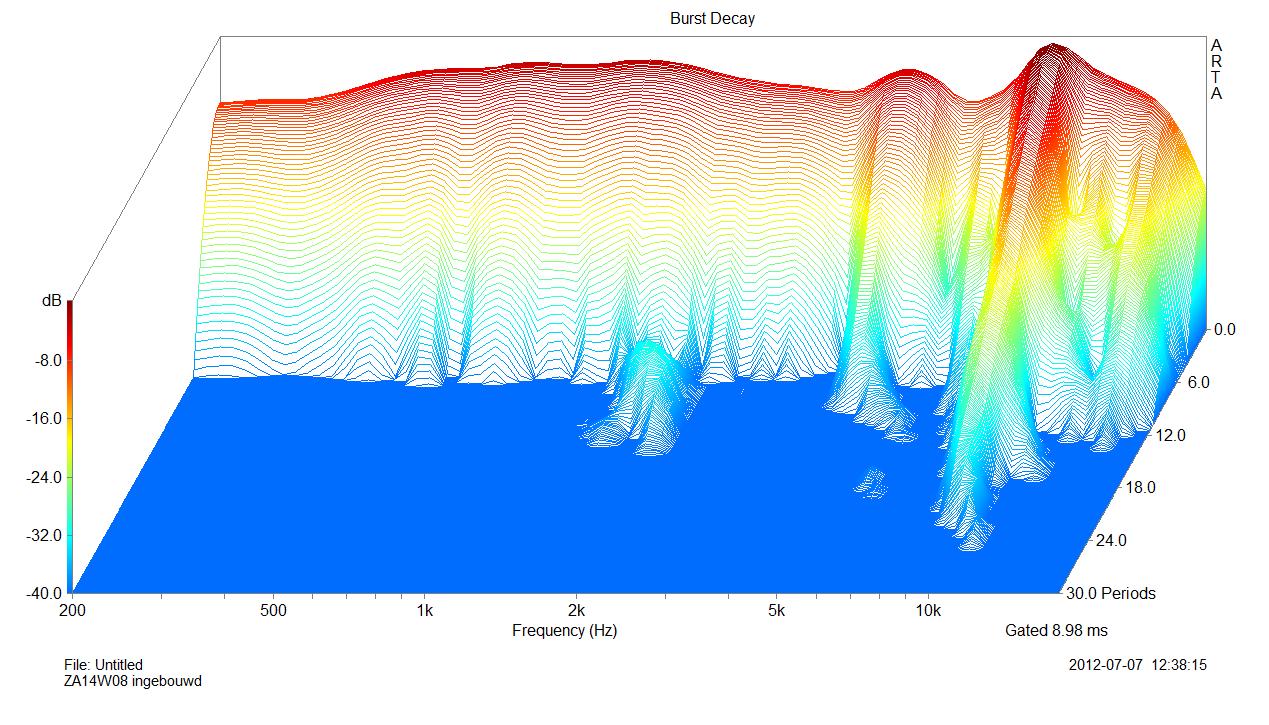Viewport: 1269px width, 725px height.
Task: Click the vertical 'ARTA' label
Action: 1216,70
